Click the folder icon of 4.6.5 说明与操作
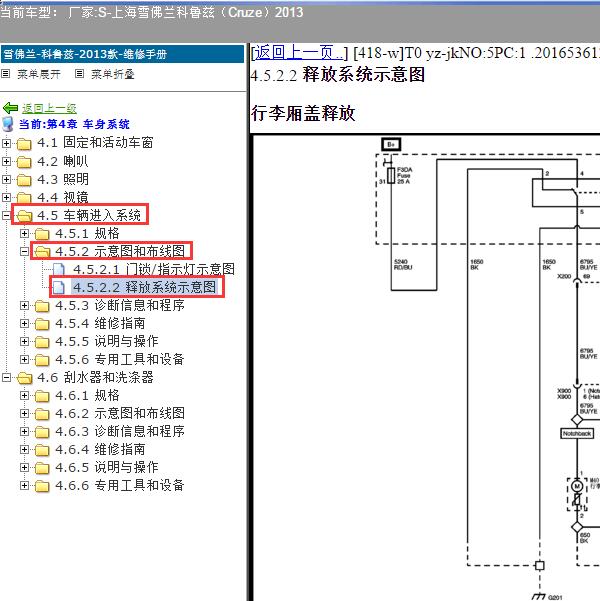600x601 pixels. 42,468
